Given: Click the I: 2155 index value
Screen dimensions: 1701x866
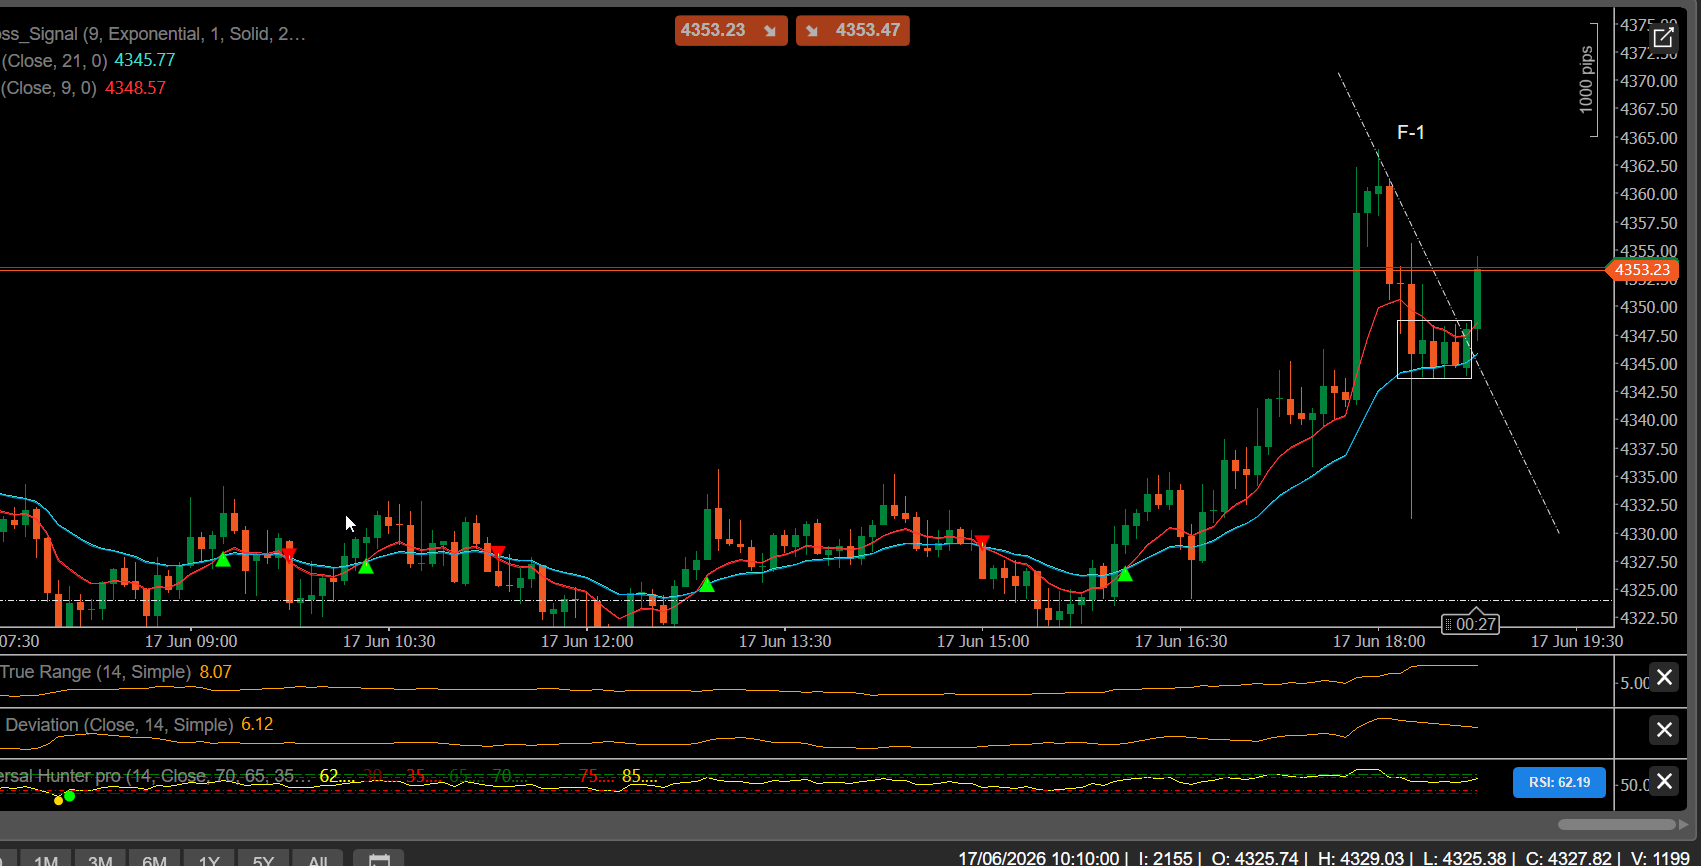Looking at the screenshot, I should coord(1165,858).
